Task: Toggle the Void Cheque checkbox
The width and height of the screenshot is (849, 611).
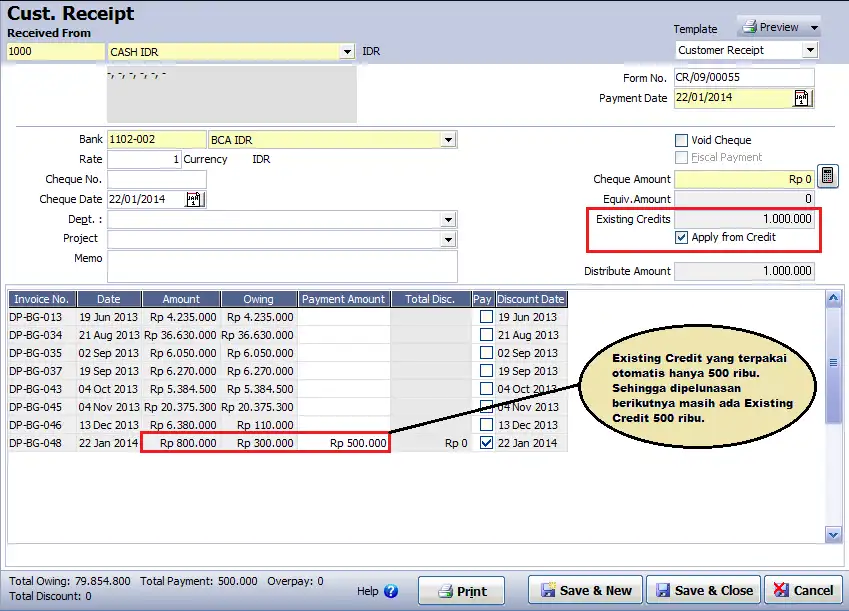Action: (x=681, y=140)
